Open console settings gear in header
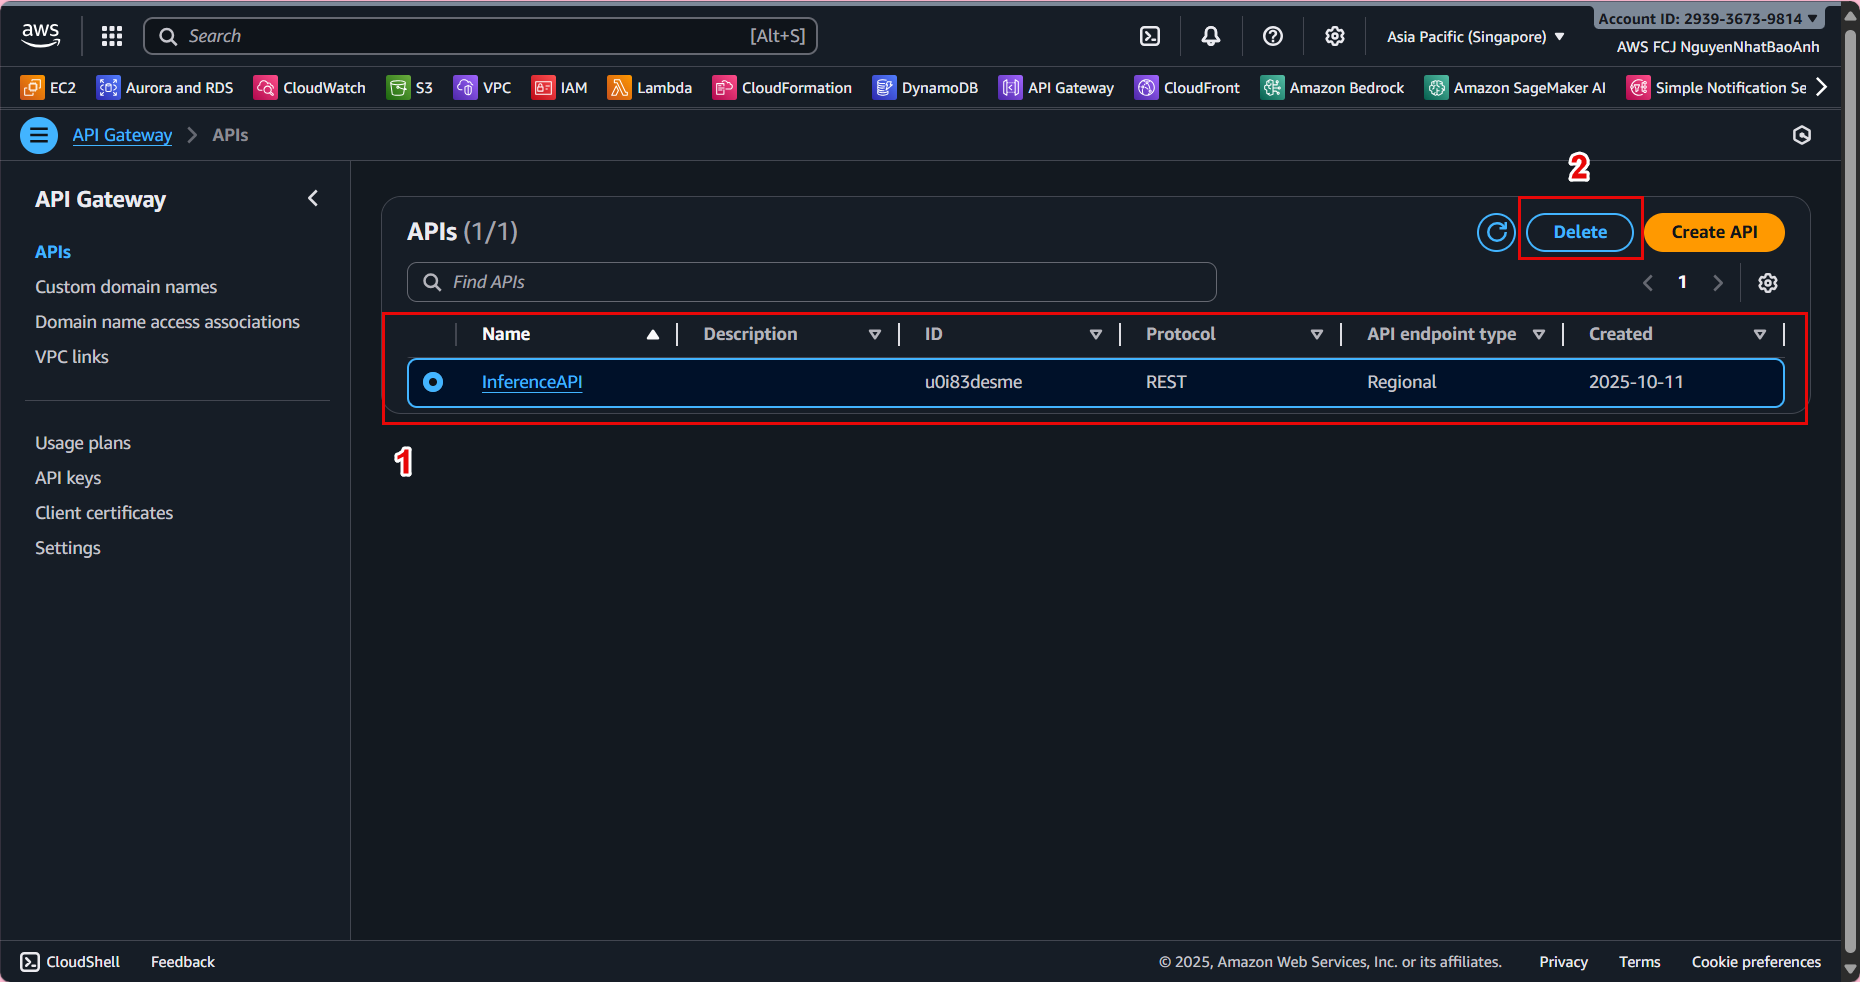 tap(1335, 36)
